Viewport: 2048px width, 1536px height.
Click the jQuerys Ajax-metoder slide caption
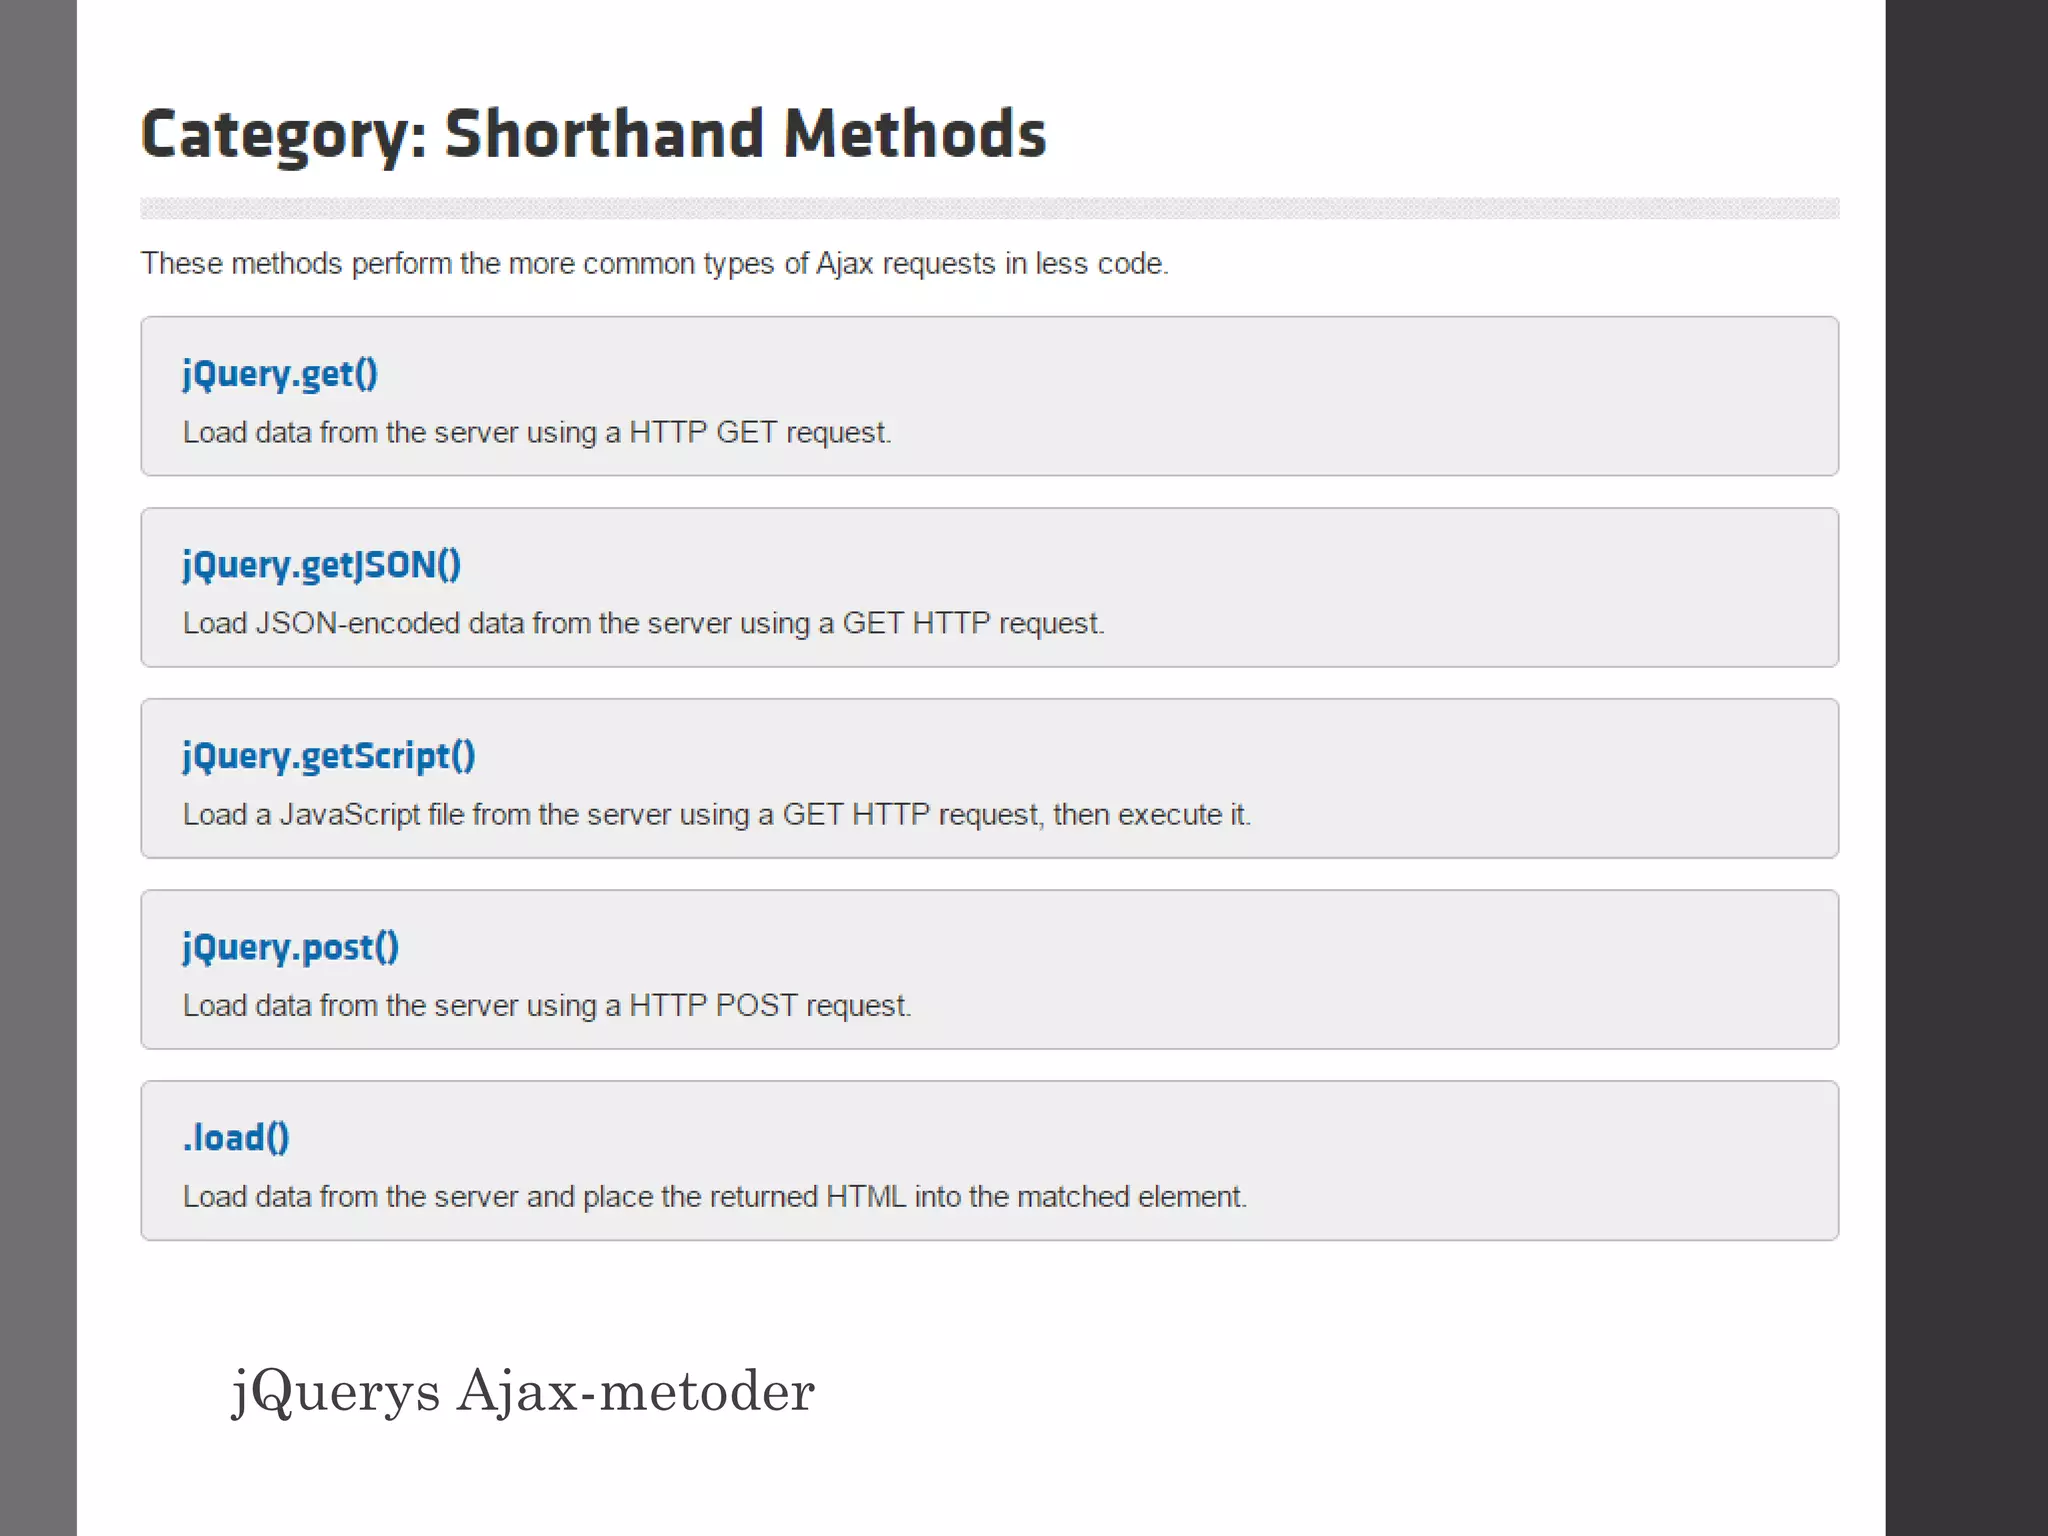click(523, 1392)
